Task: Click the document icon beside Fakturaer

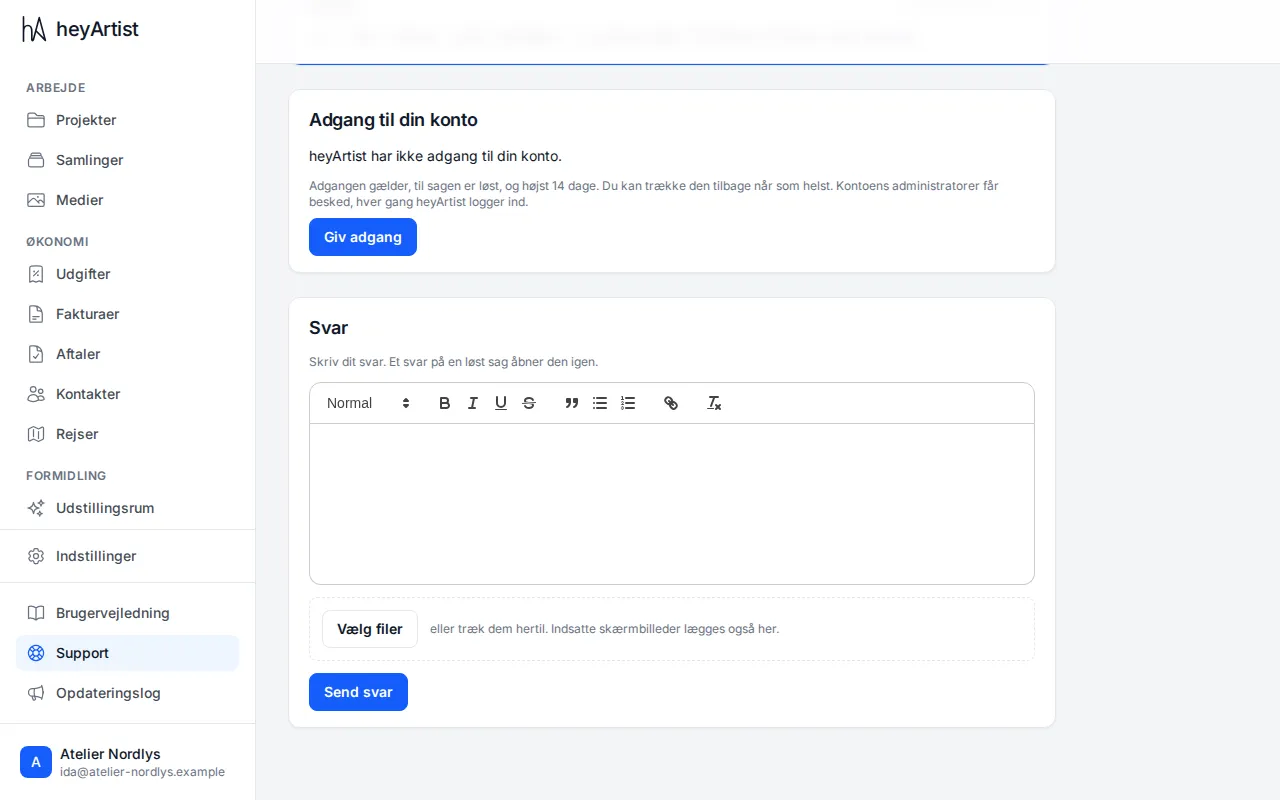Action: (x=36, y=314)
